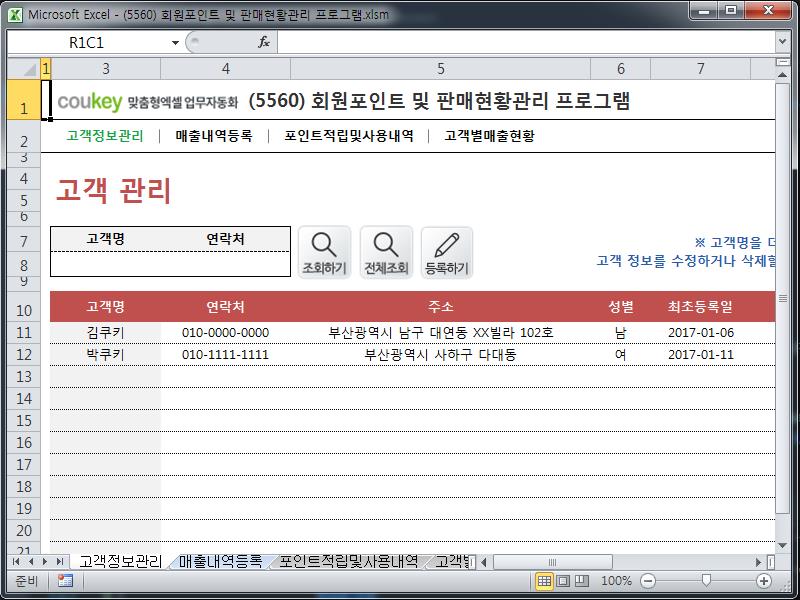Click address cell with XX빌라 102호

click(x=441, y=333)
